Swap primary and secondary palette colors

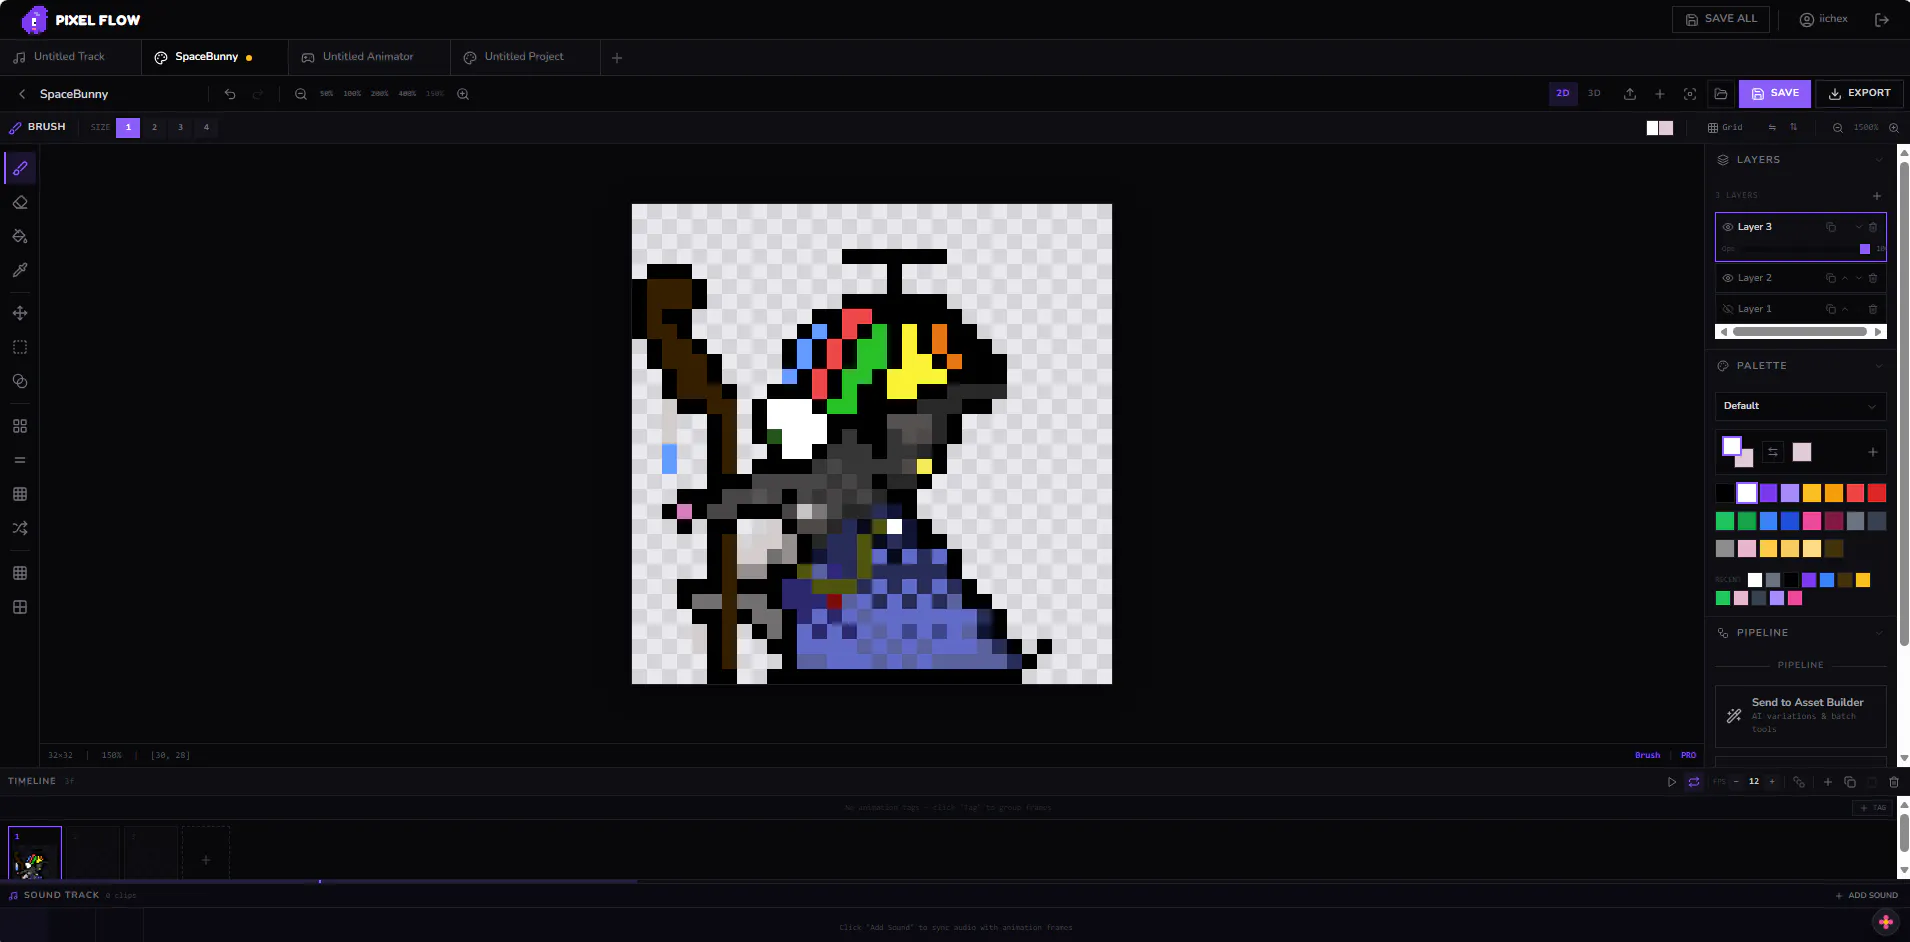point(1773,452)
